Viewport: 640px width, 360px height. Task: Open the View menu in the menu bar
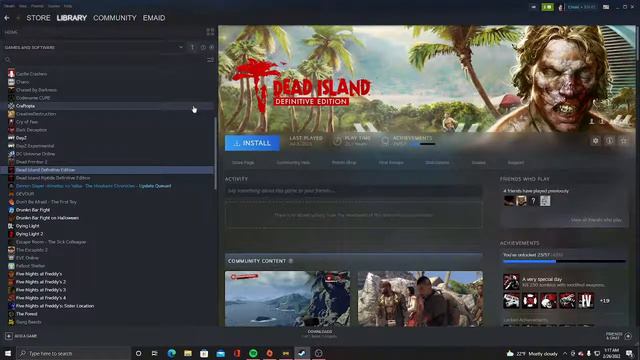point(23,6)
